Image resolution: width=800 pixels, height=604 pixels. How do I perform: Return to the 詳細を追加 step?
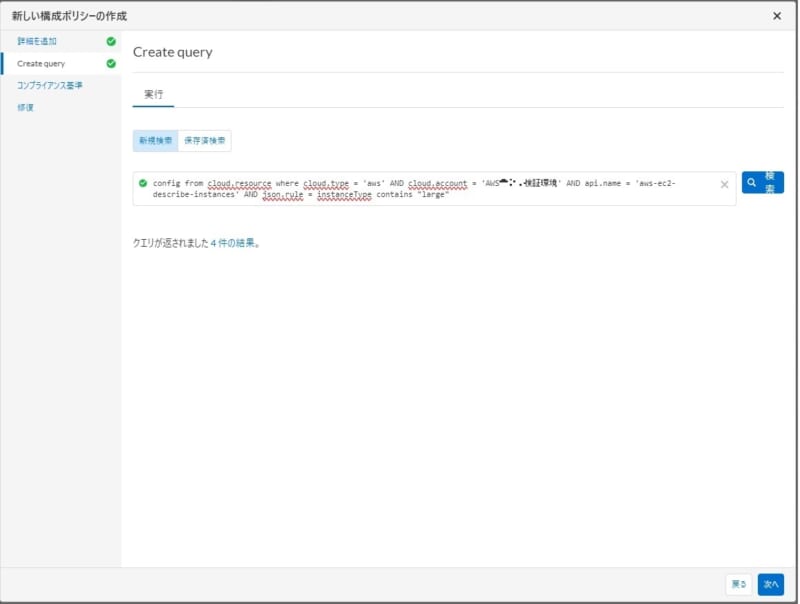click(x=38, y=42)
